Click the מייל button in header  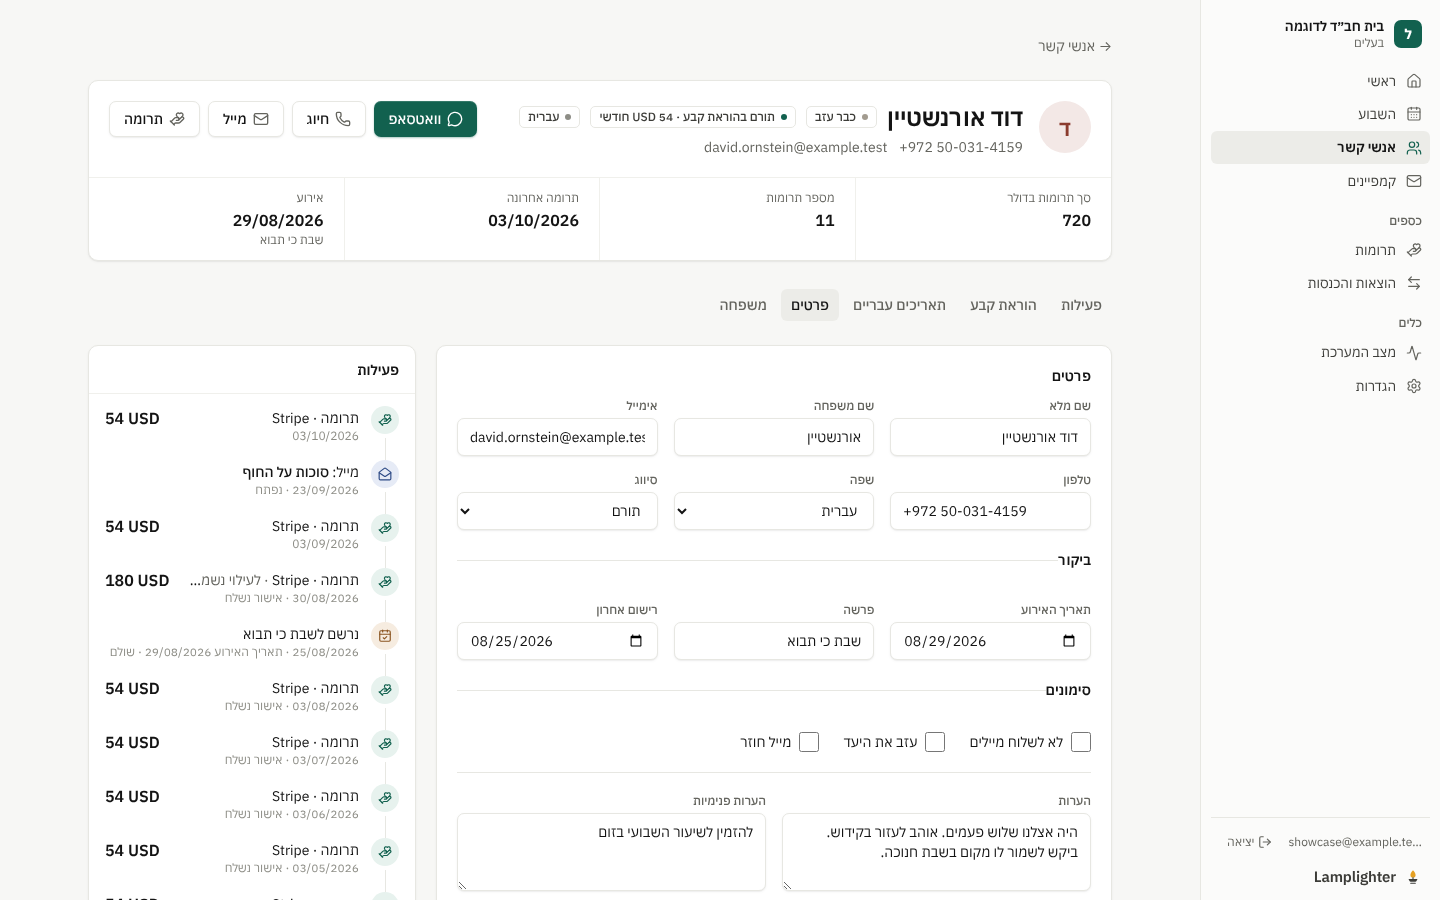pyautogui.click(x=246, y=119)
